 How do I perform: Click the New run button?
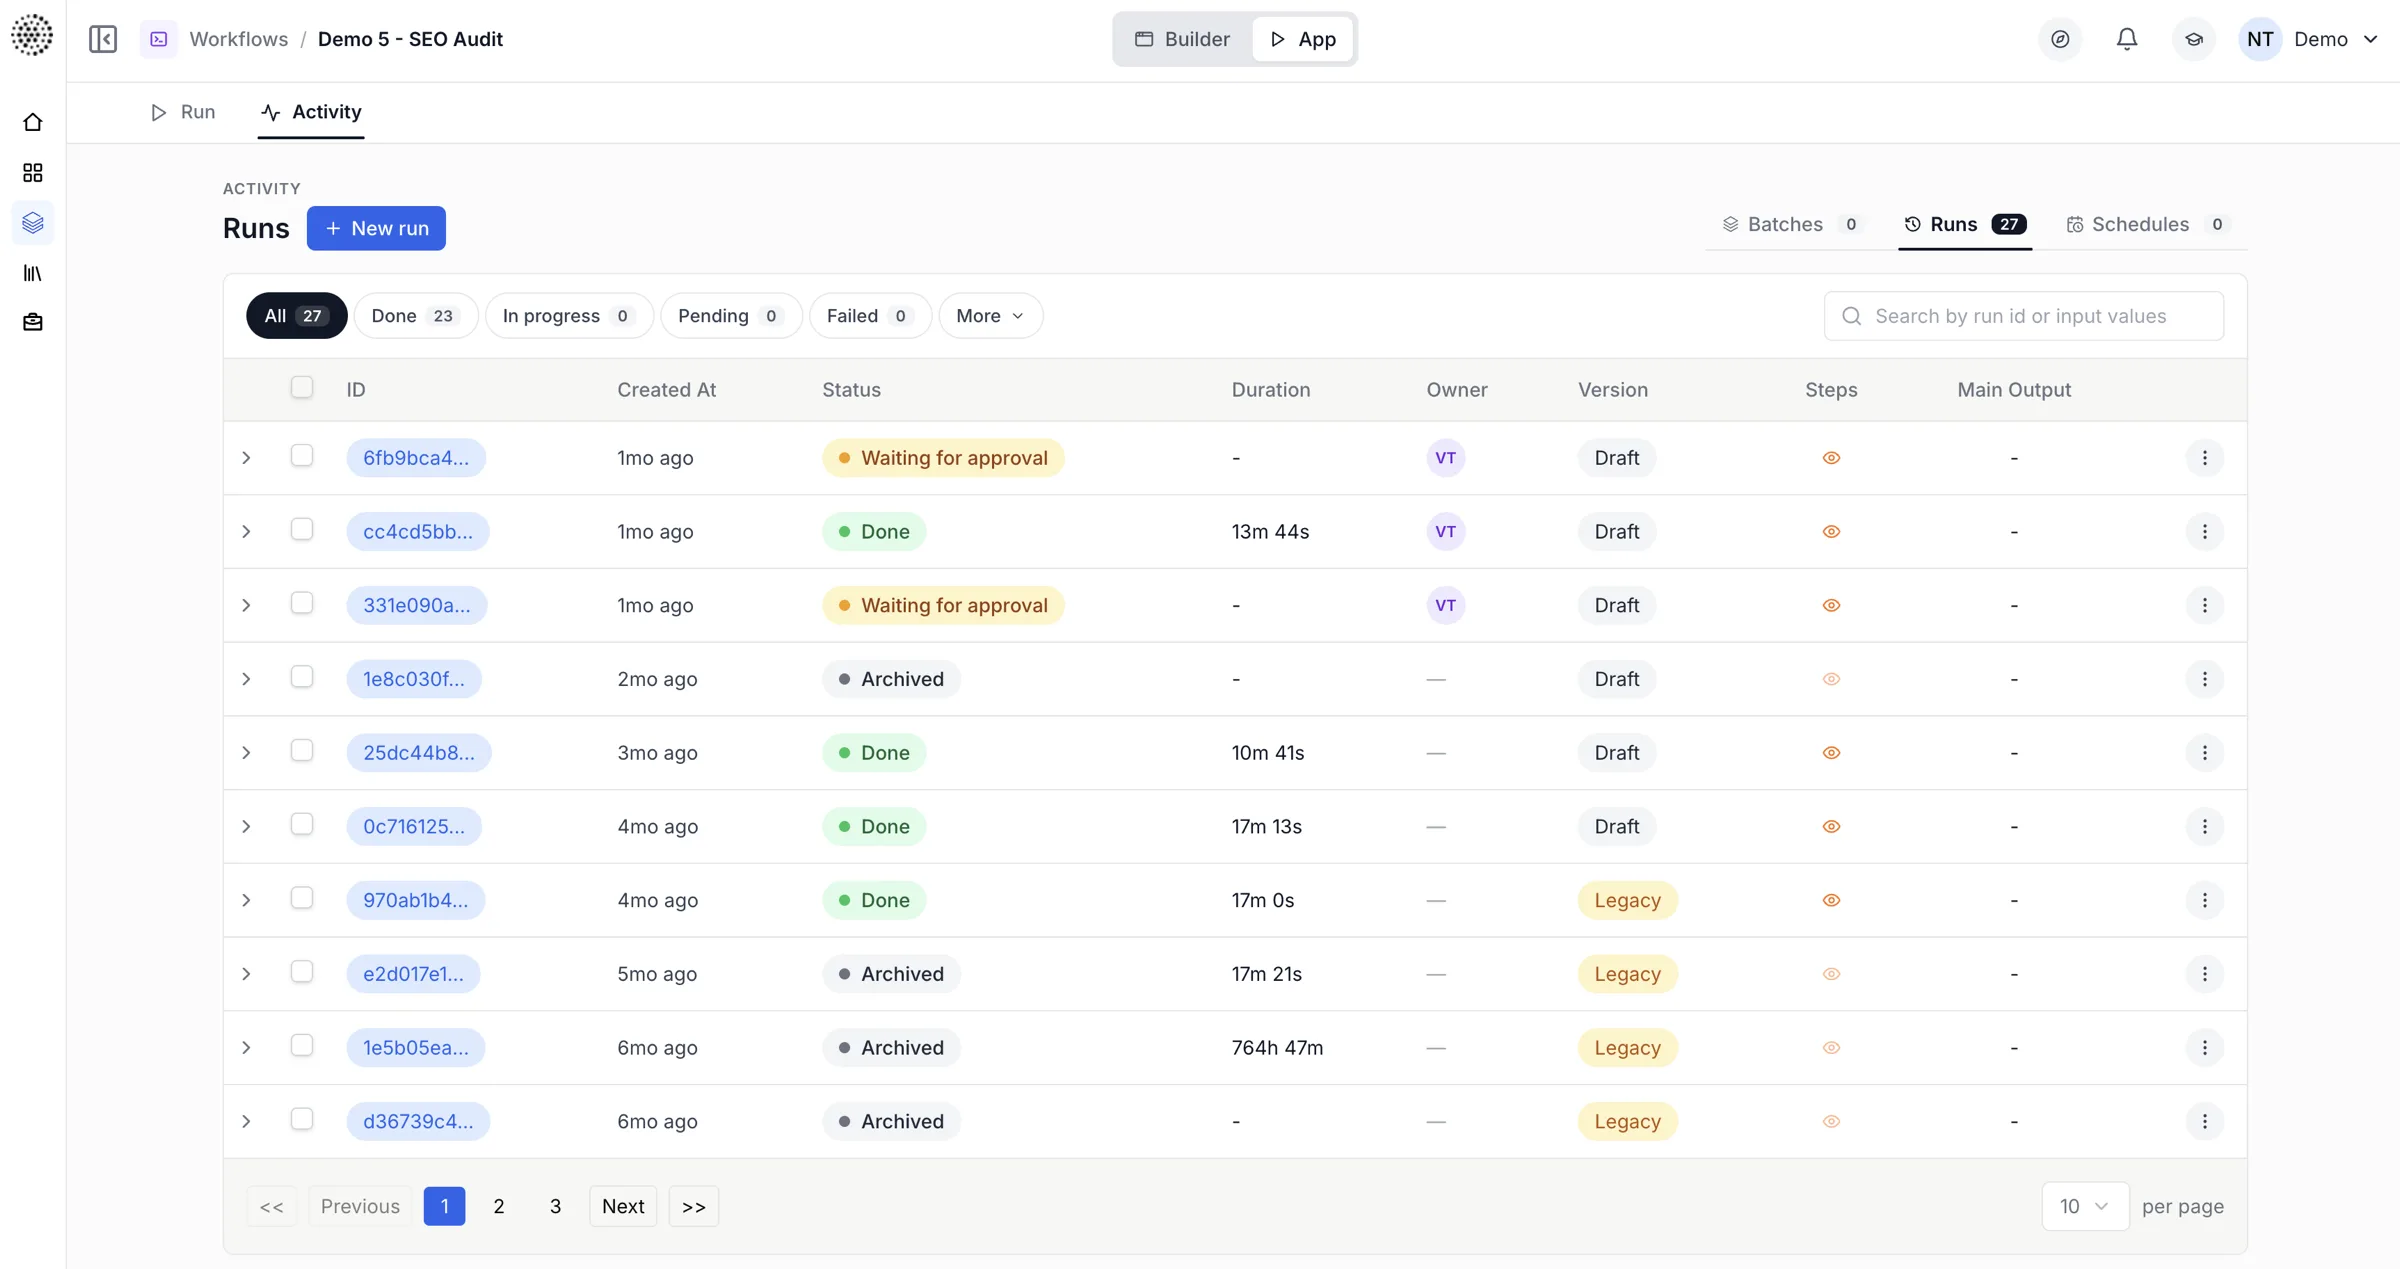click(376, 228)
